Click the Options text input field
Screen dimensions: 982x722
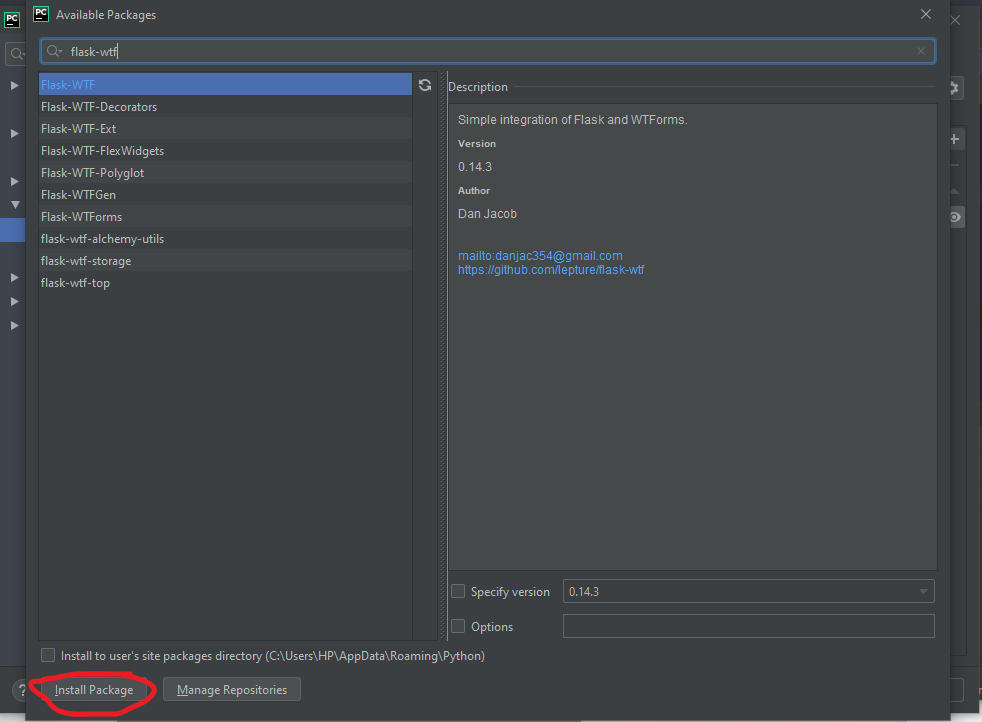[x=748, y=626]
